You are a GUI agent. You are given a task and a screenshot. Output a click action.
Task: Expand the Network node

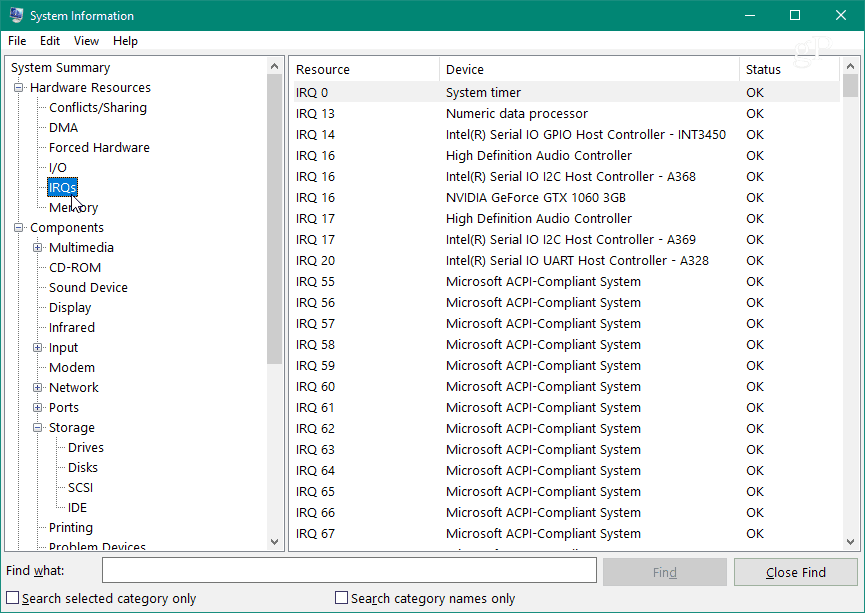[x=38, y=387]
